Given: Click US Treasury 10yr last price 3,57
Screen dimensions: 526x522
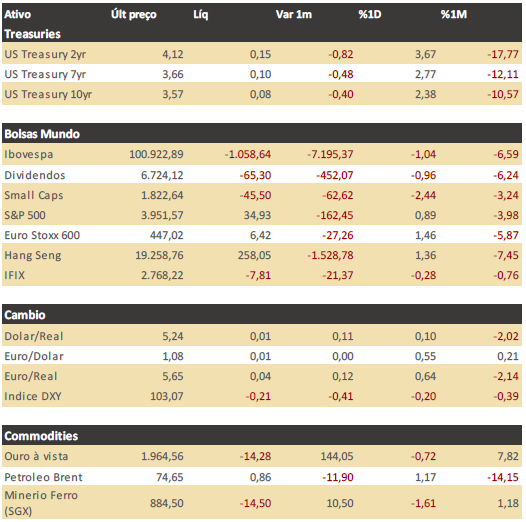Looking at the screenshot, I should 173,94.
